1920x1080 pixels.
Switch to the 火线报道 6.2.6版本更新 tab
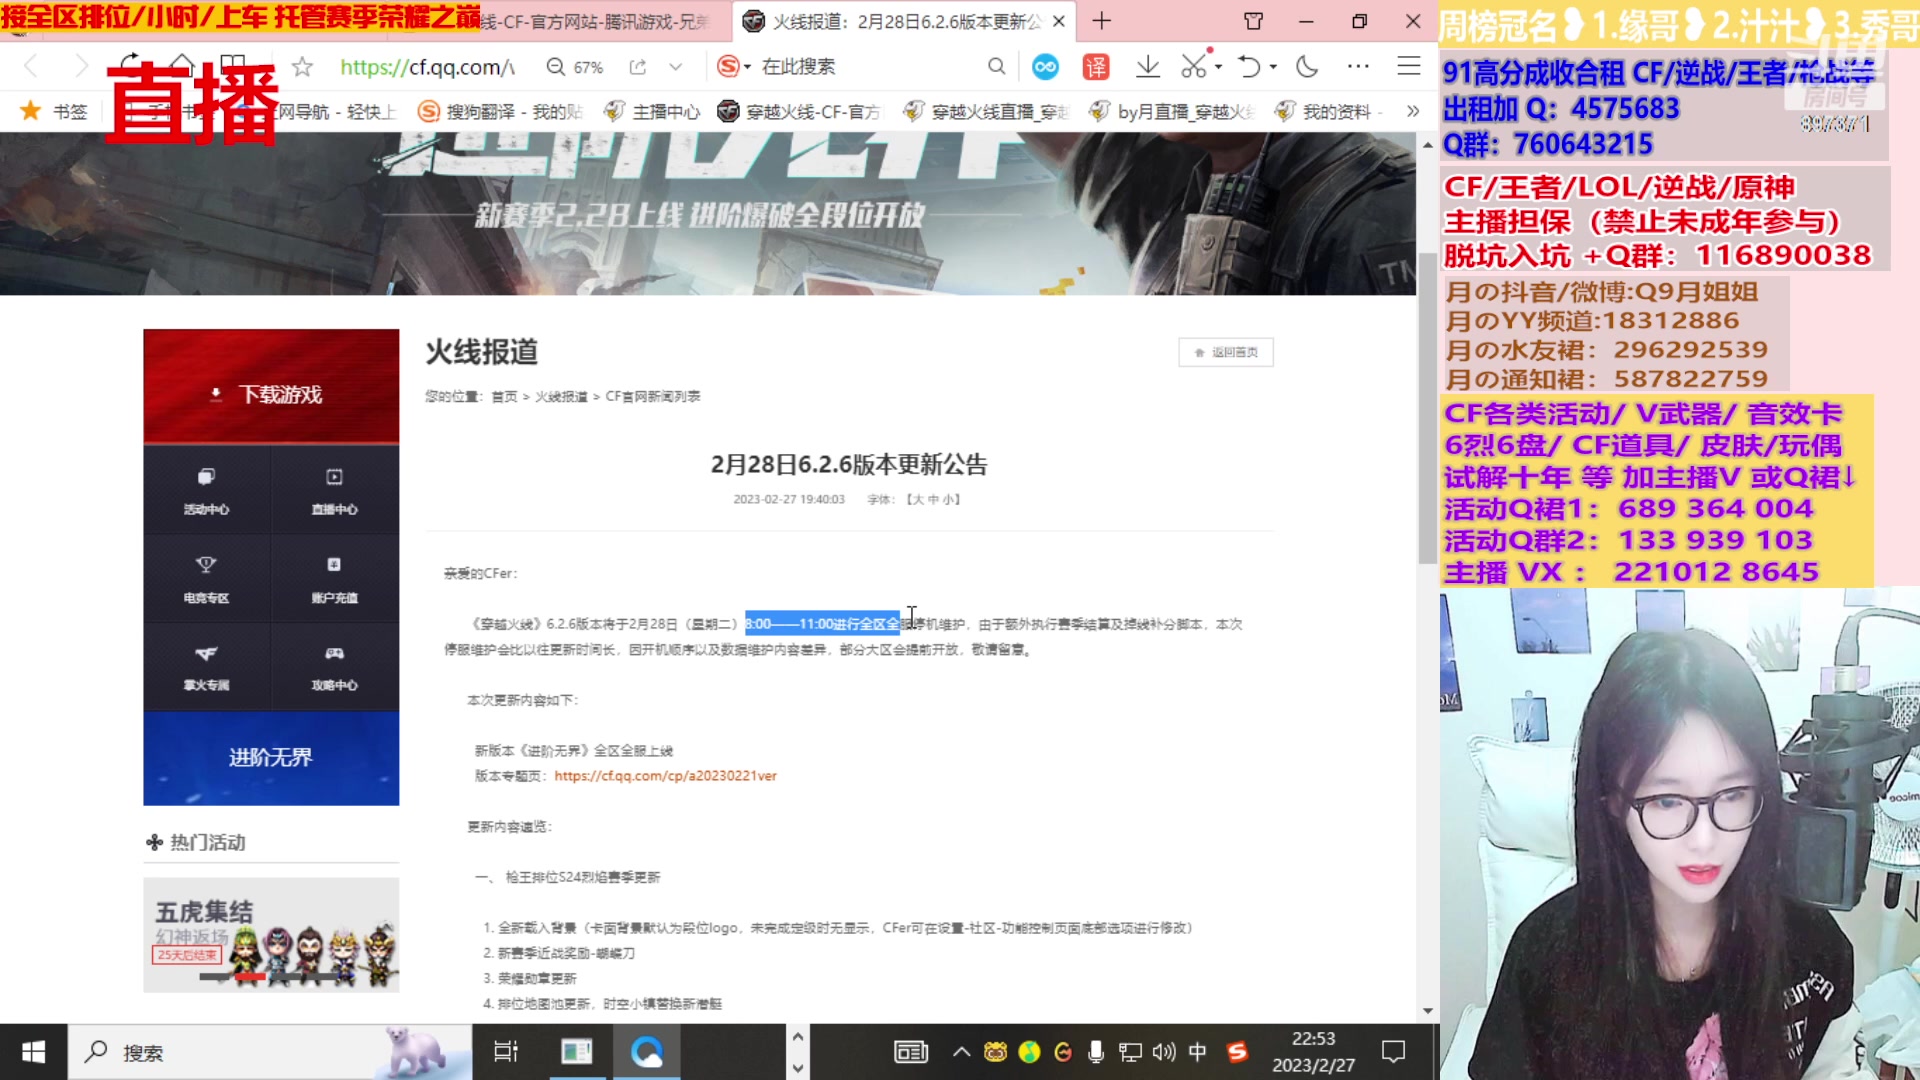[905, 21]
